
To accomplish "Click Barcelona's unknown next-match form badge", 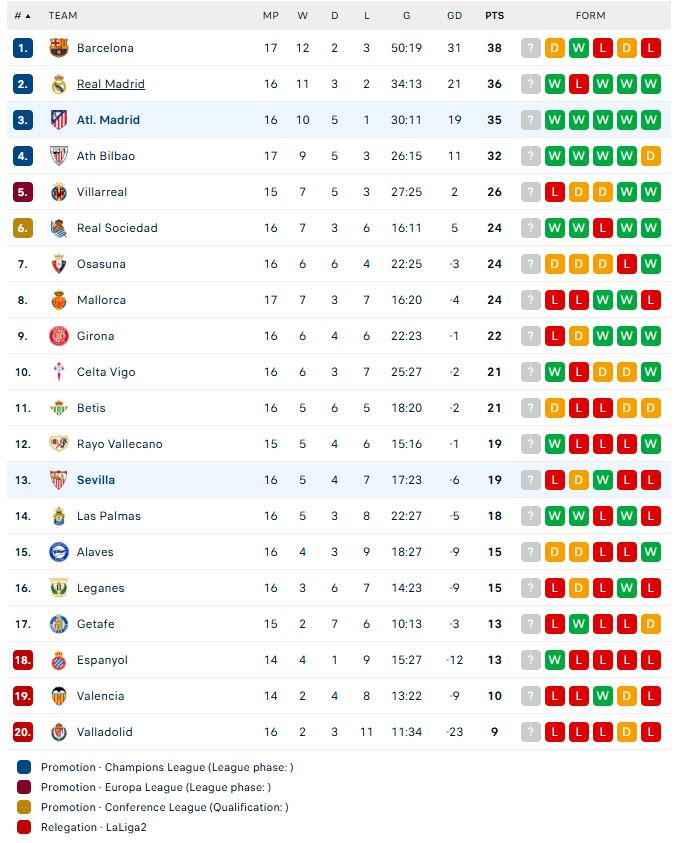I will [531, 48].
